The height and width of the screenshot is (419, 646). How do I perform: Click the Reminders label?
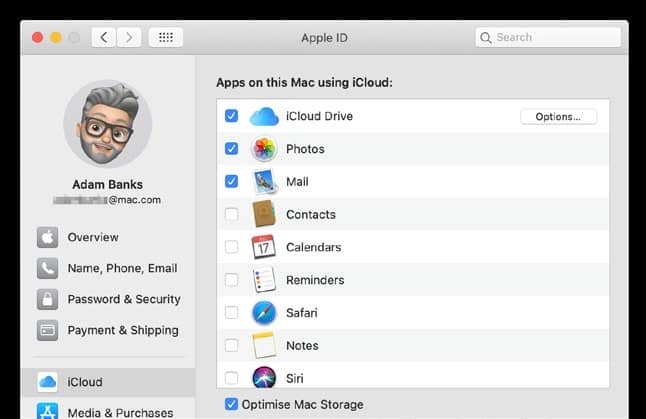tap(315, 280)
